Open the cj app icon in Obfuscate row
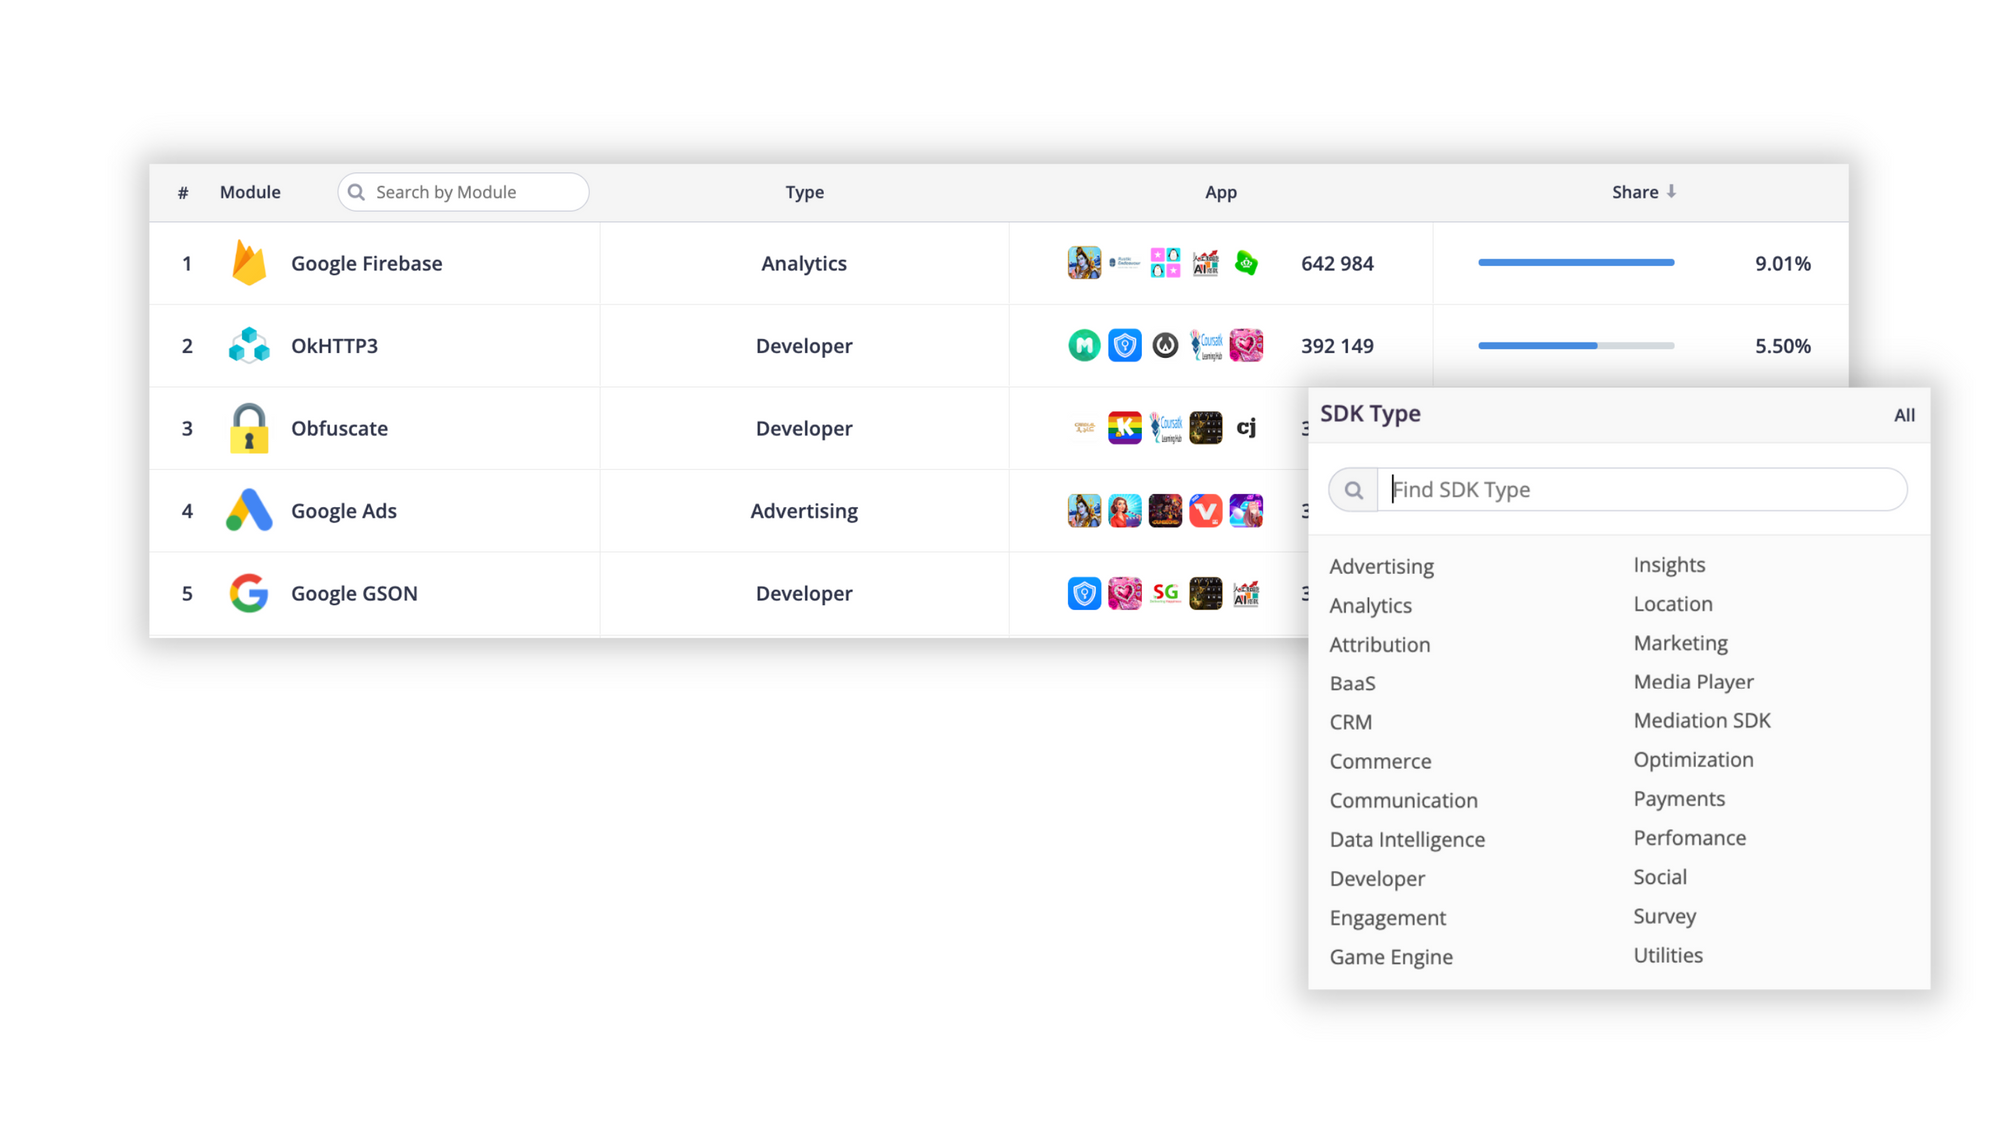 pos(1246,428)
